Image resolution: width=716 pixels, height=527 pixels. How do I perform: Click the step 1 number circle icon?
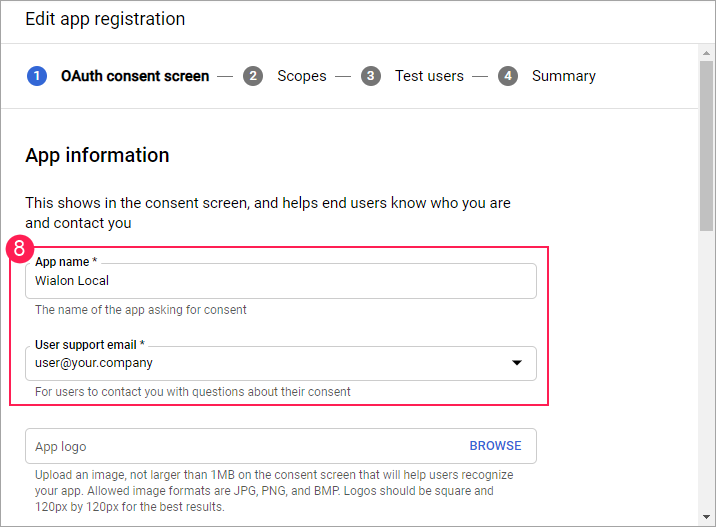click(37, 76)
